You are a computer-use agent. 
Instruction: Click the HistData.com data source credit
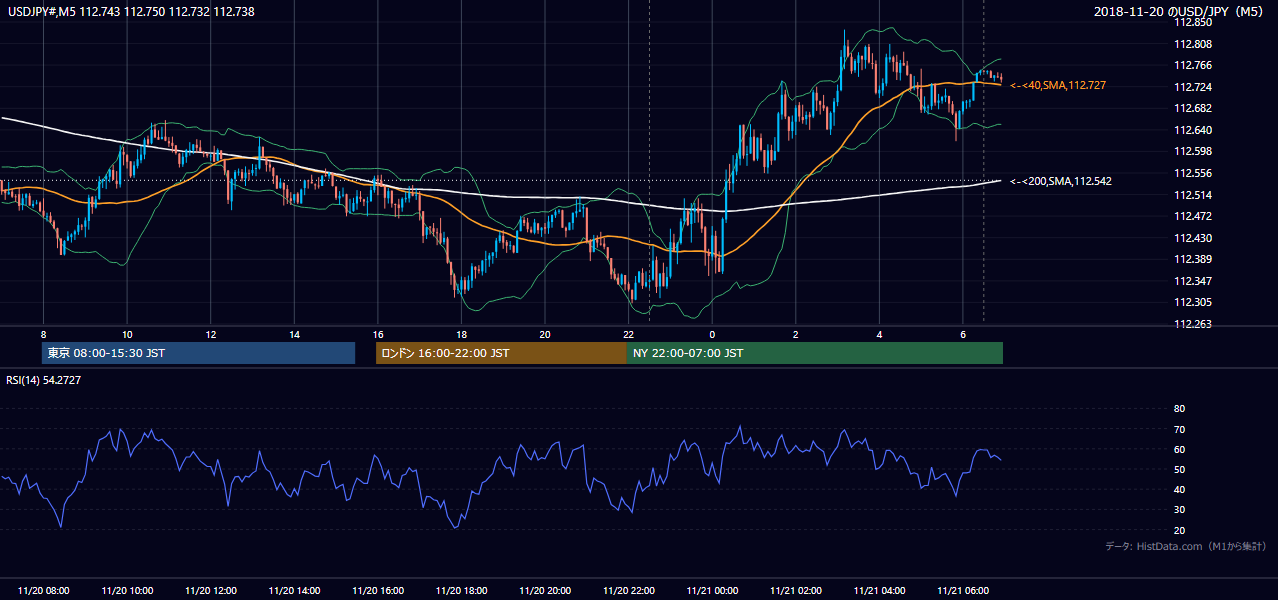coord(1186,546)
